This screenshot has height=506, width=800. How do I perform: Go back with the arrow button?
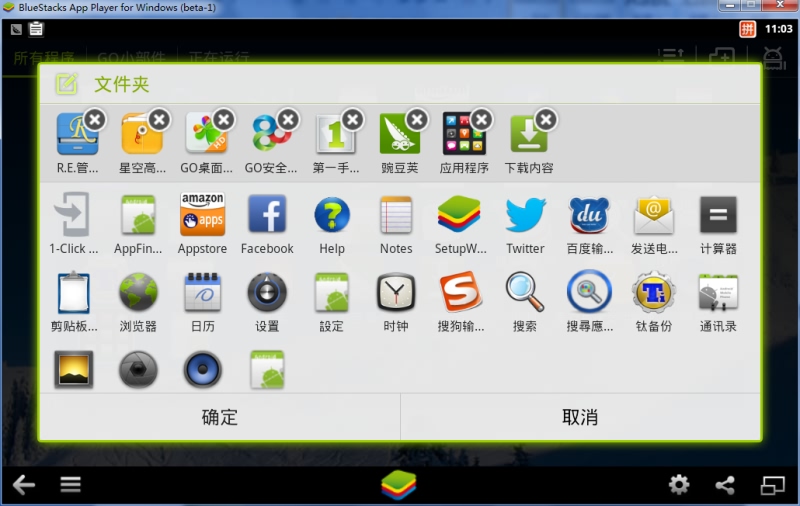point(23,485)
